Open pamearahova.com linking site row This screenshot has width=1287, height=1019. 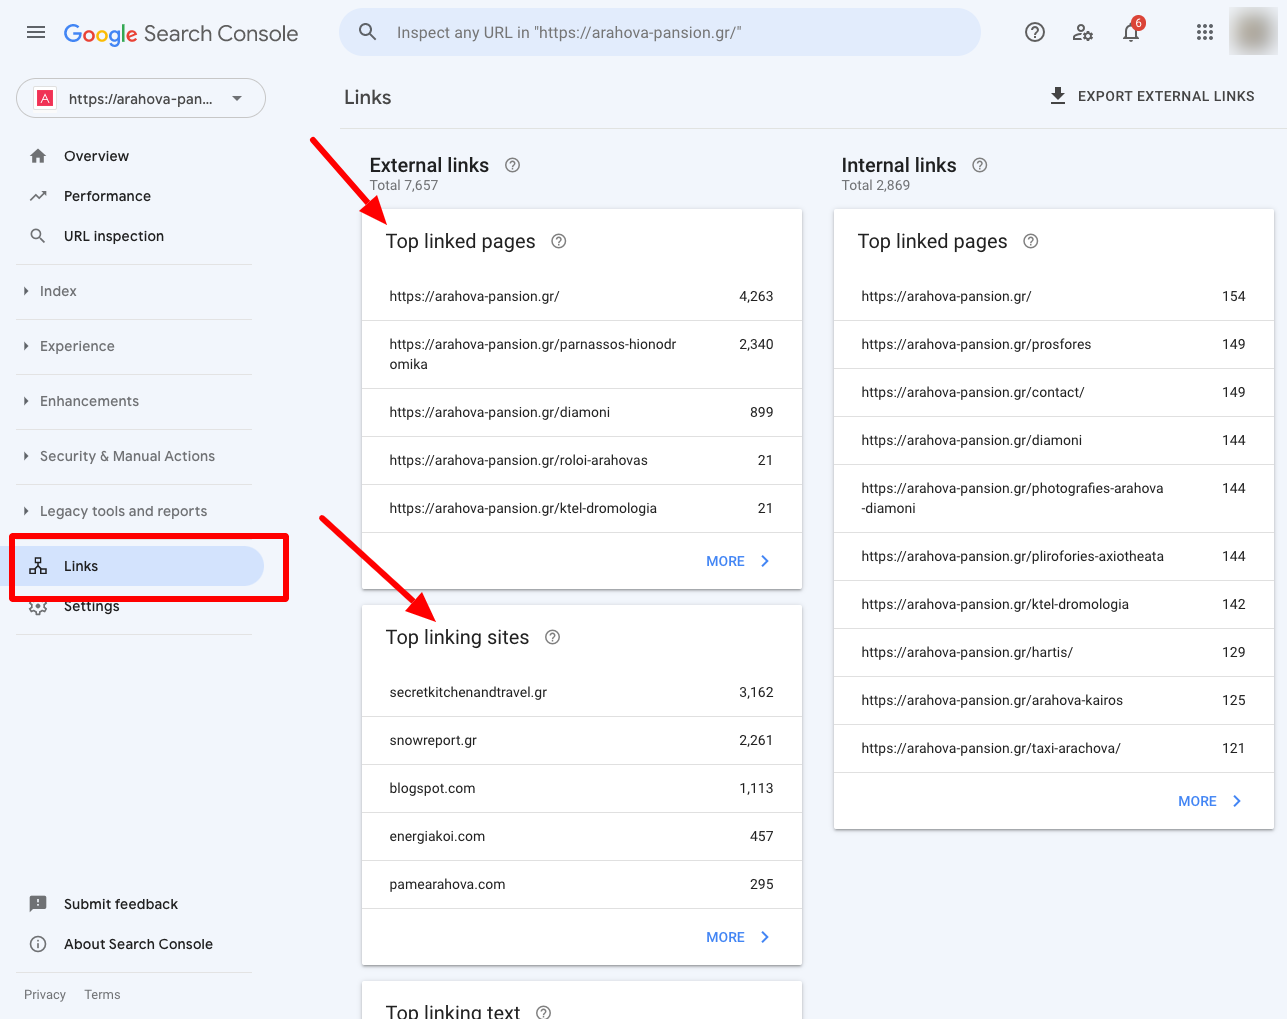pyautogui.click(x=582, y=884)
